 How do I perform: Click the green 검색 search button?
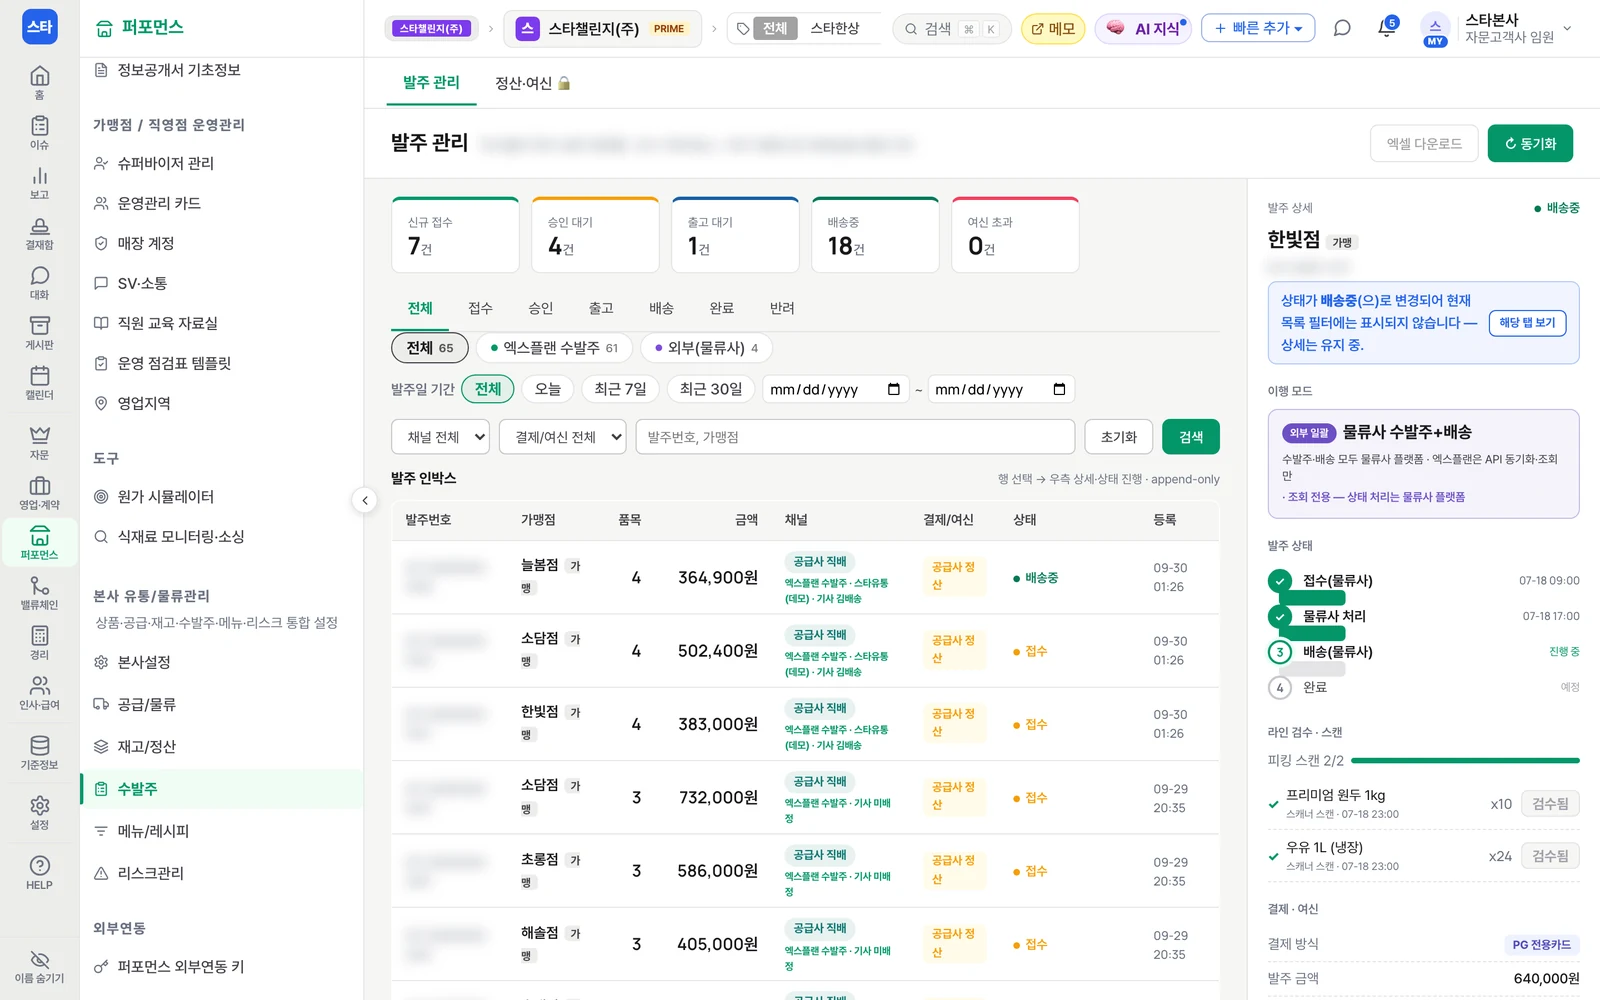click(1191, 437)
